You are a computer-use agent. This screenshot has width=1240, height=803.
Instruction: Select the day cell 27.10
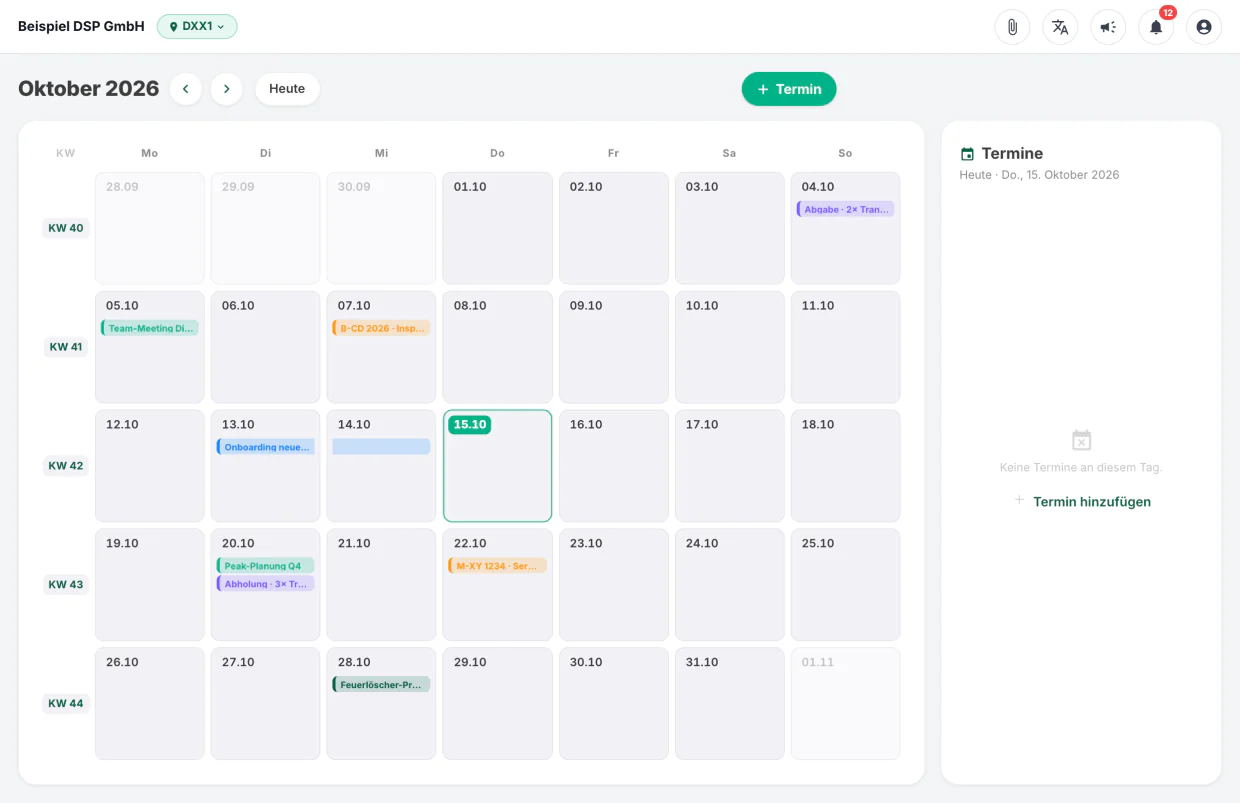(265, 704)
